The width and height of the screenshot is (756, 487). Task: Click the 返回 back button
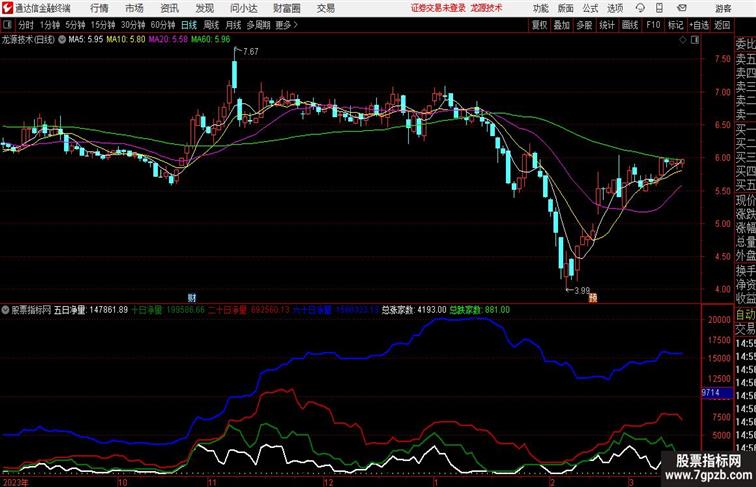coord(722,25)
